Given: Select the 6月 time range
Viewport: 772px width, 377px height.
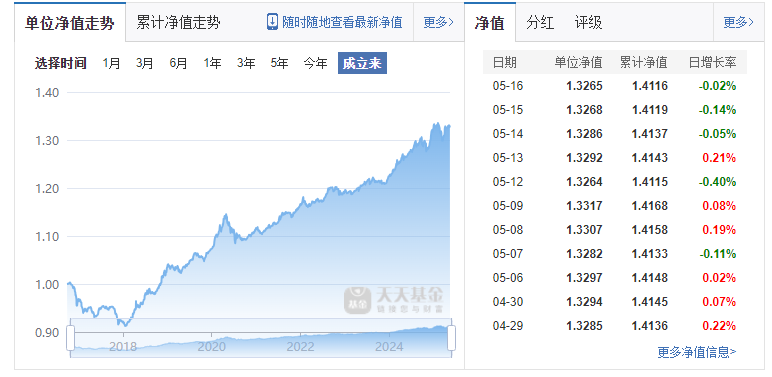Looking at the screenshot, I should click(x=178, y=63).
